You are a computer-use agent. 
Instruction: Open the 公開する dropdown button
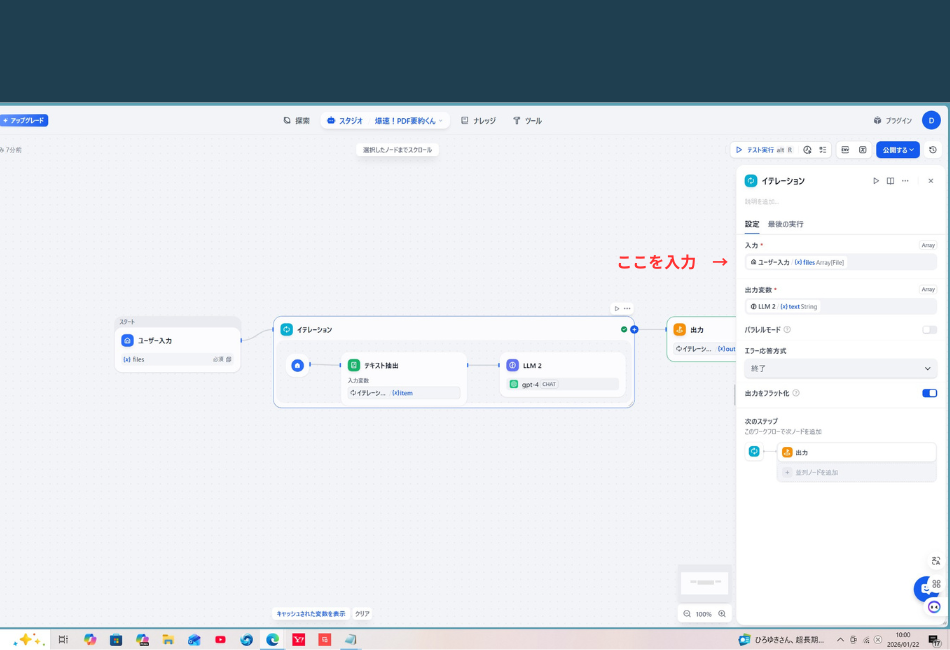pos(897,150)
